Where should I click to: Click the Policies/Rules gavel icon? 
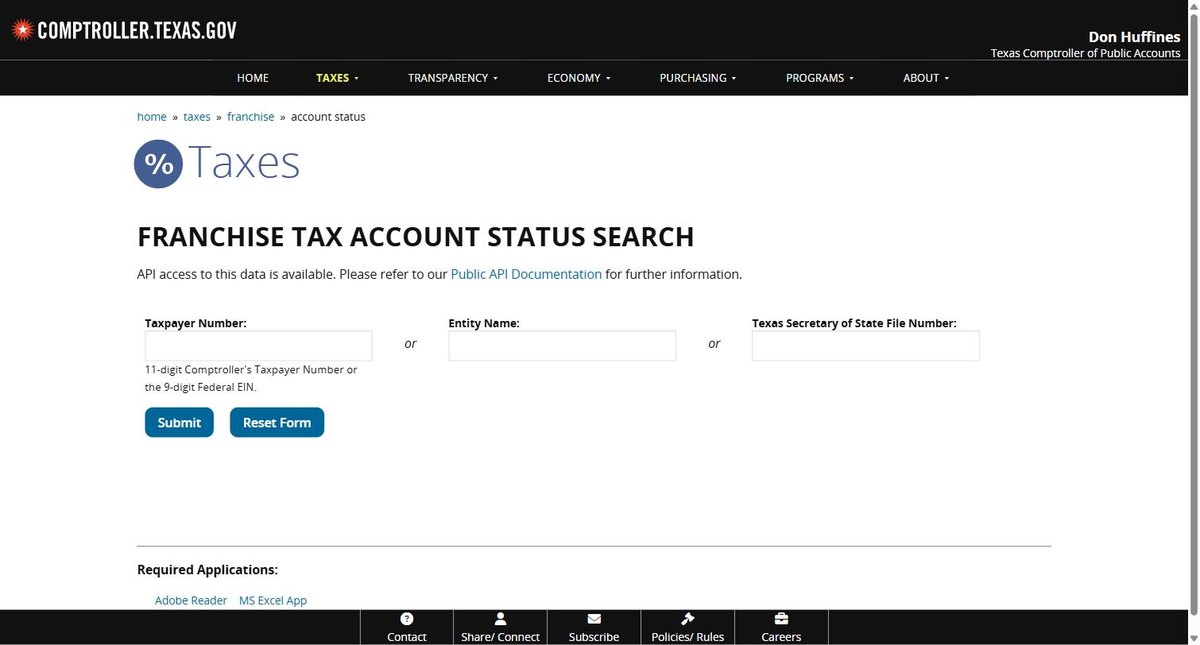click(x=687, y=619)
